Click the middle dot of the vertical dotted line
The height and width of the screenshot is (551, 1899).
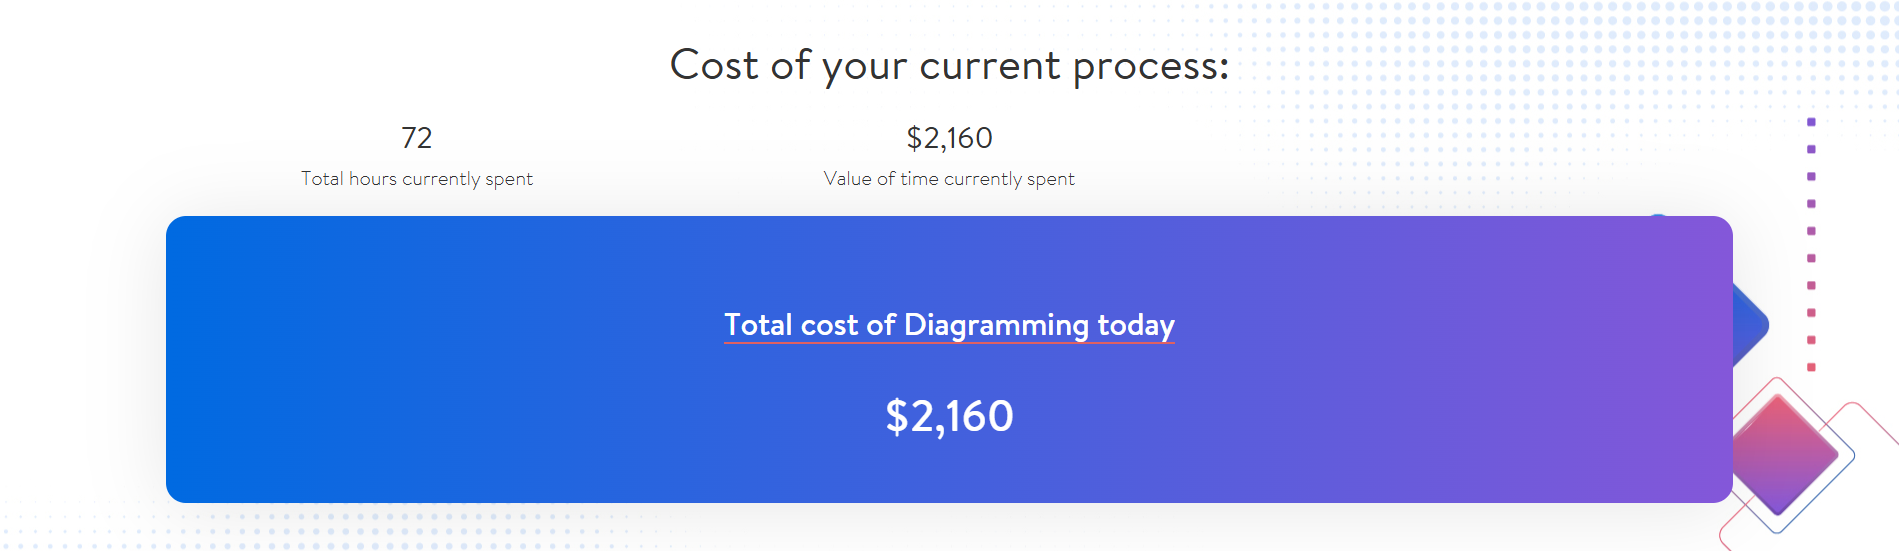click(1811, 231)
